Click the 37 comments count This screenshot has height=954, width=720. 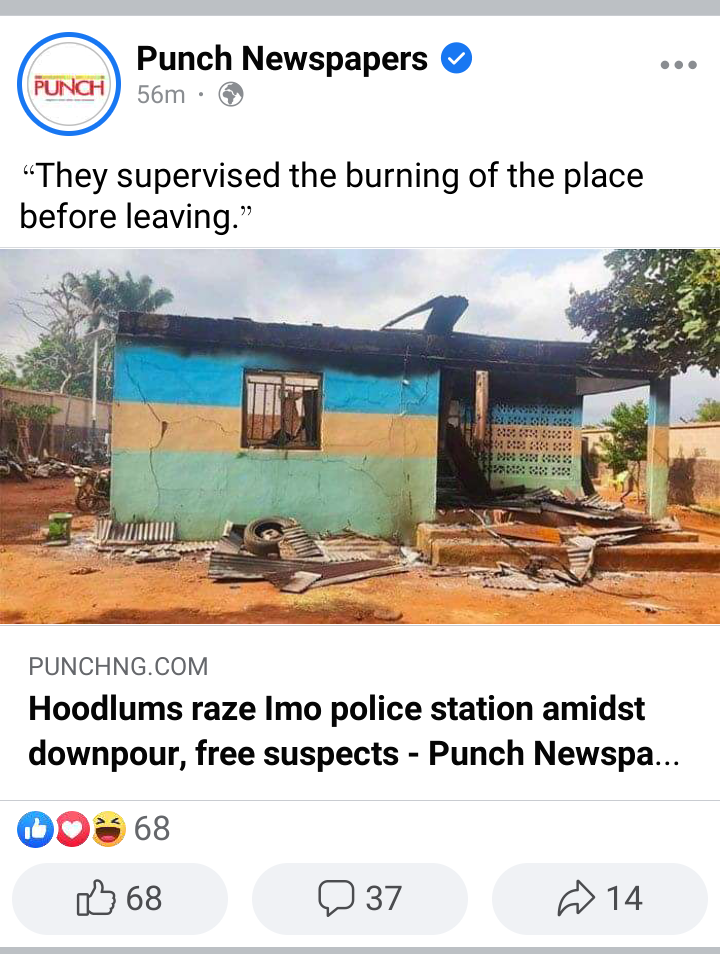point(383,898)
